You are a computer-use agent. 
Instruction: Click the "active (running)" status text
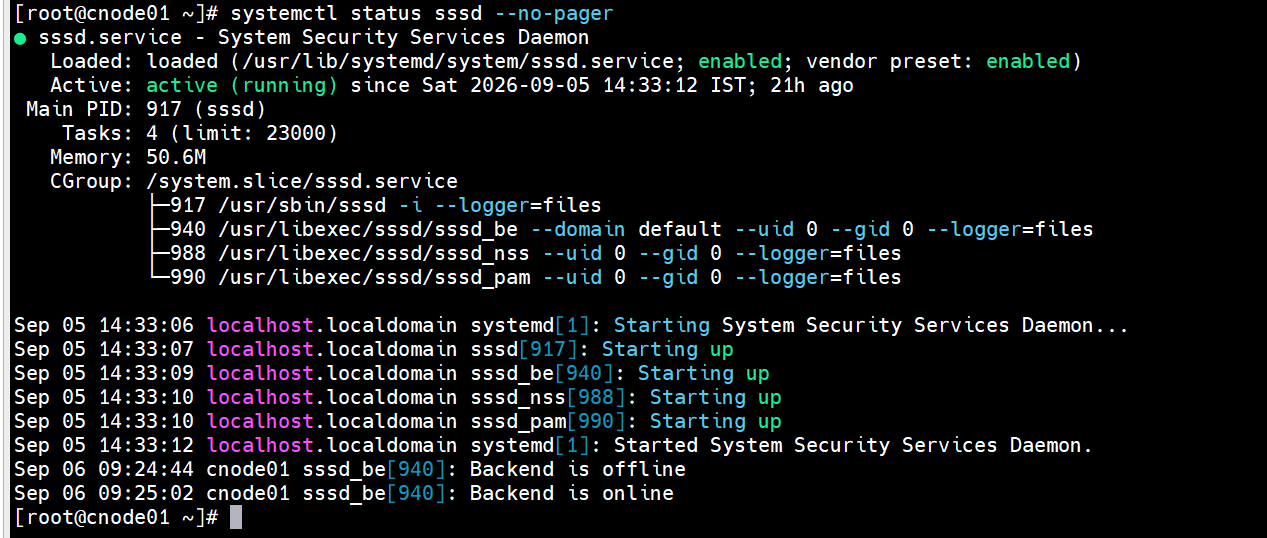pyautogui.click(x=241, y=85)
